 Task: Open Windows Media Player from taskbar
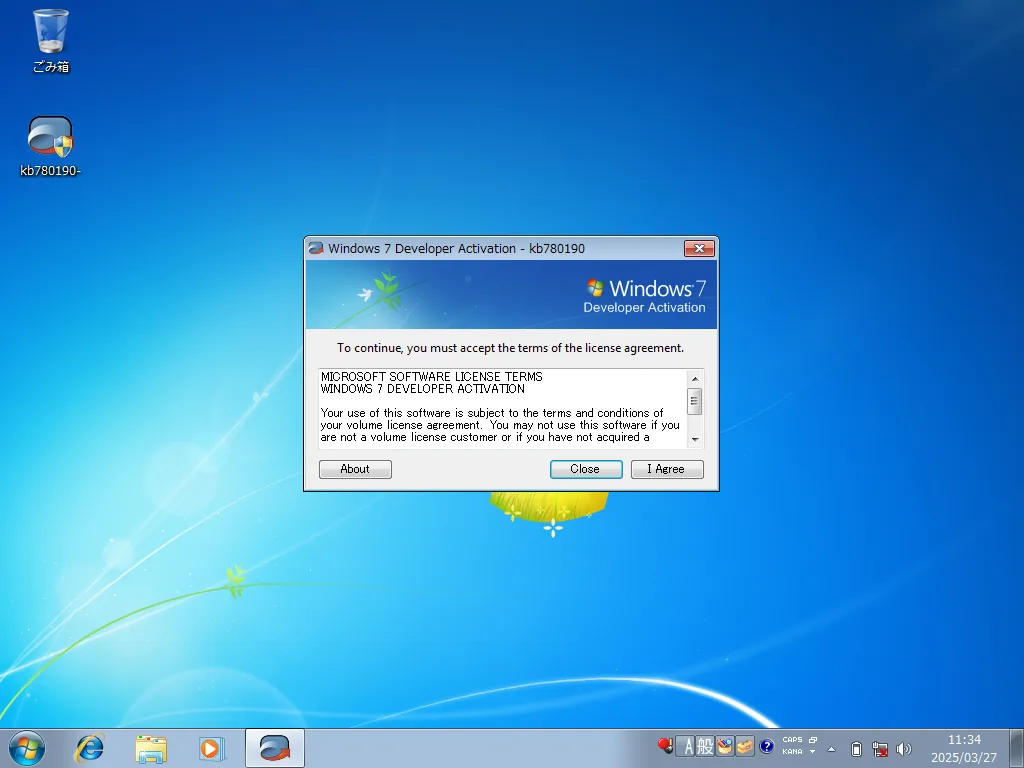212,748
